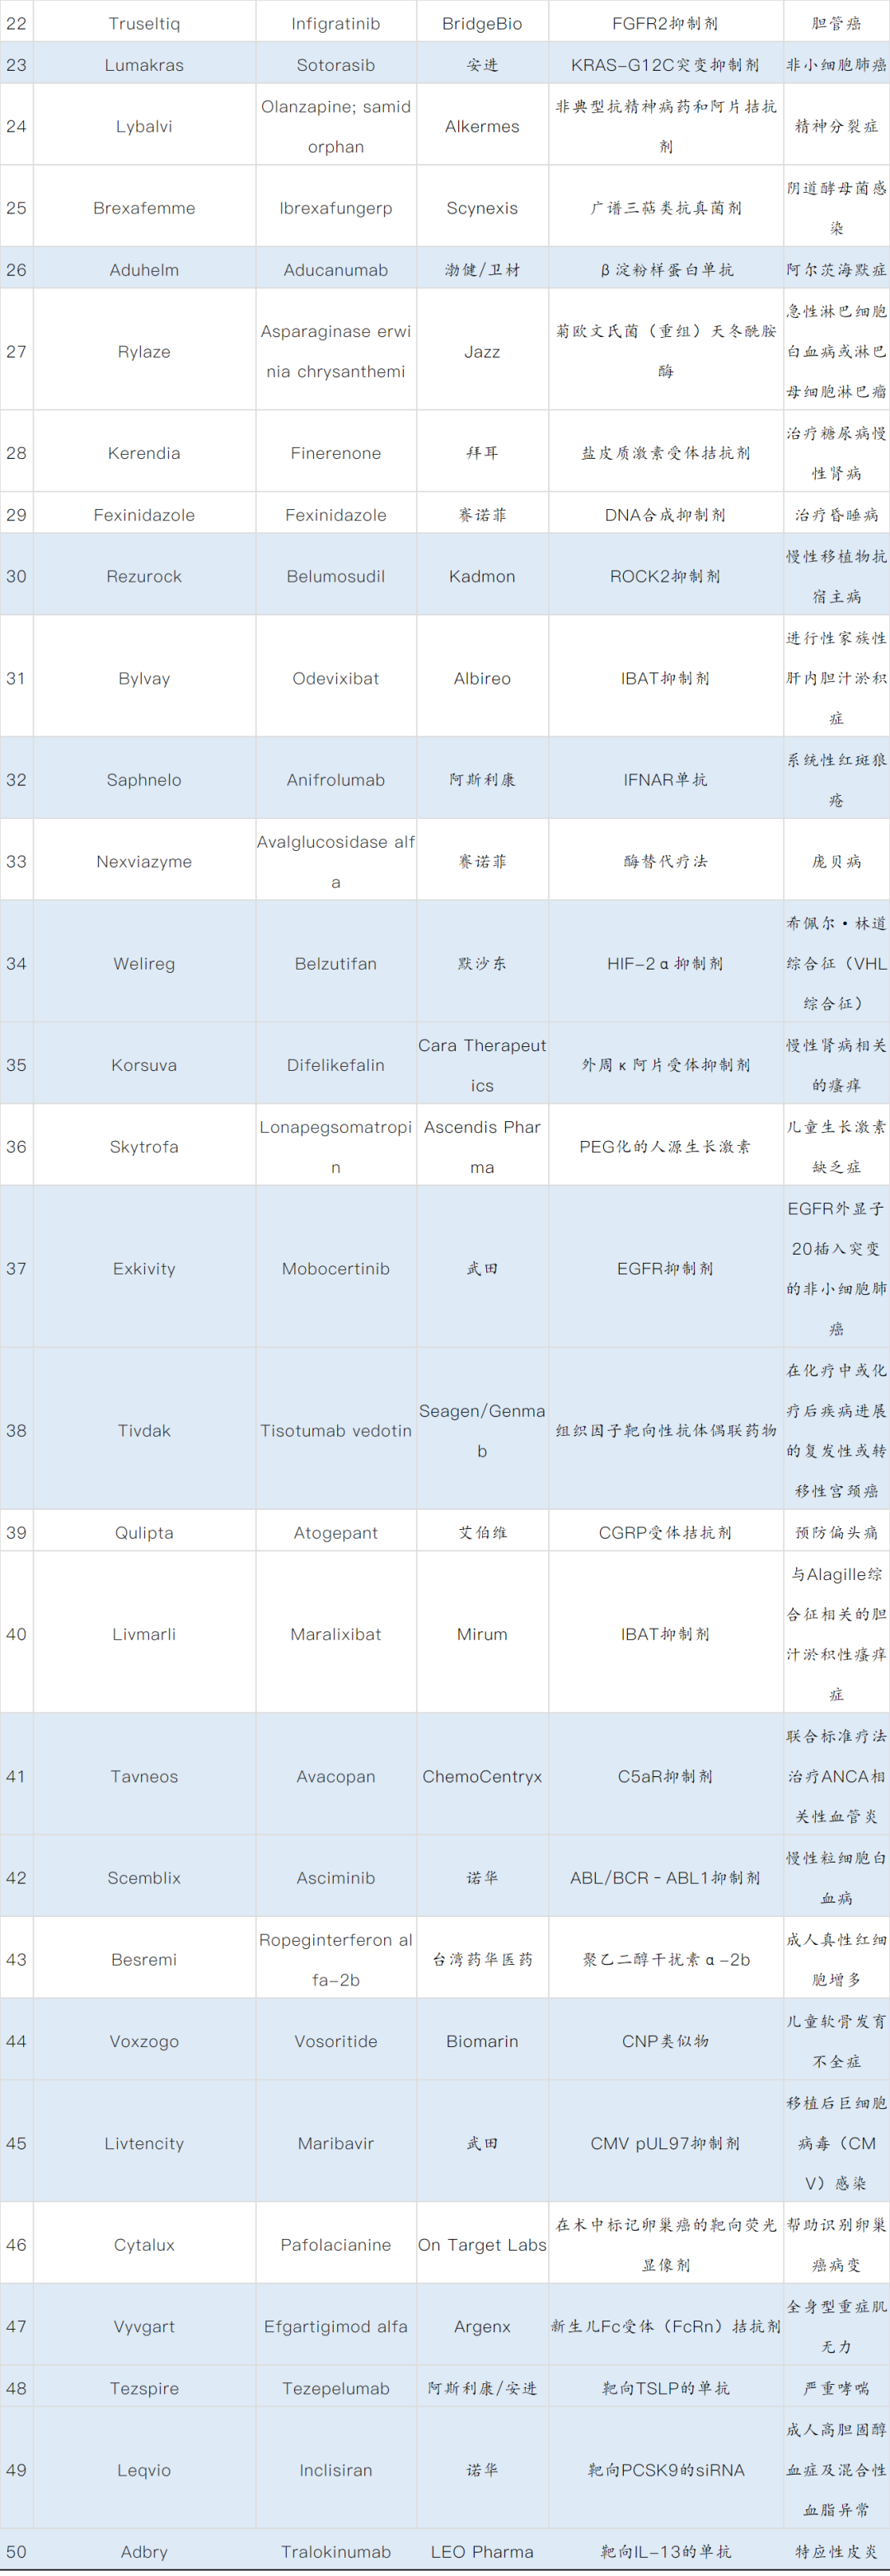890x2576 pixels.
Task: Click the "Maribavir" cell
Action: coord(336,2143)
